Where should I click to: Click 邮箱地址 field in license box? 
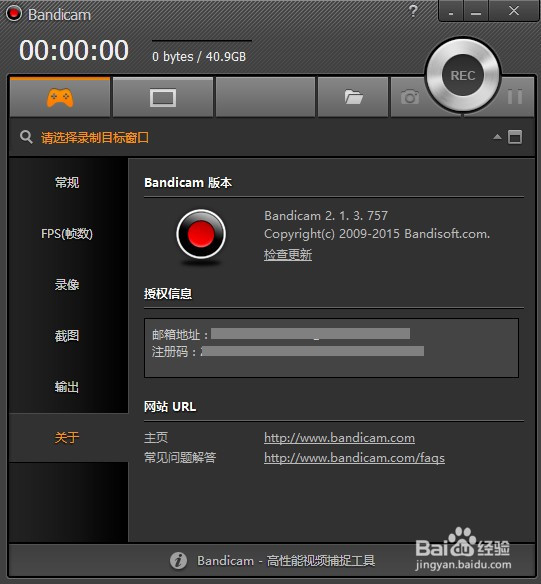281,334
